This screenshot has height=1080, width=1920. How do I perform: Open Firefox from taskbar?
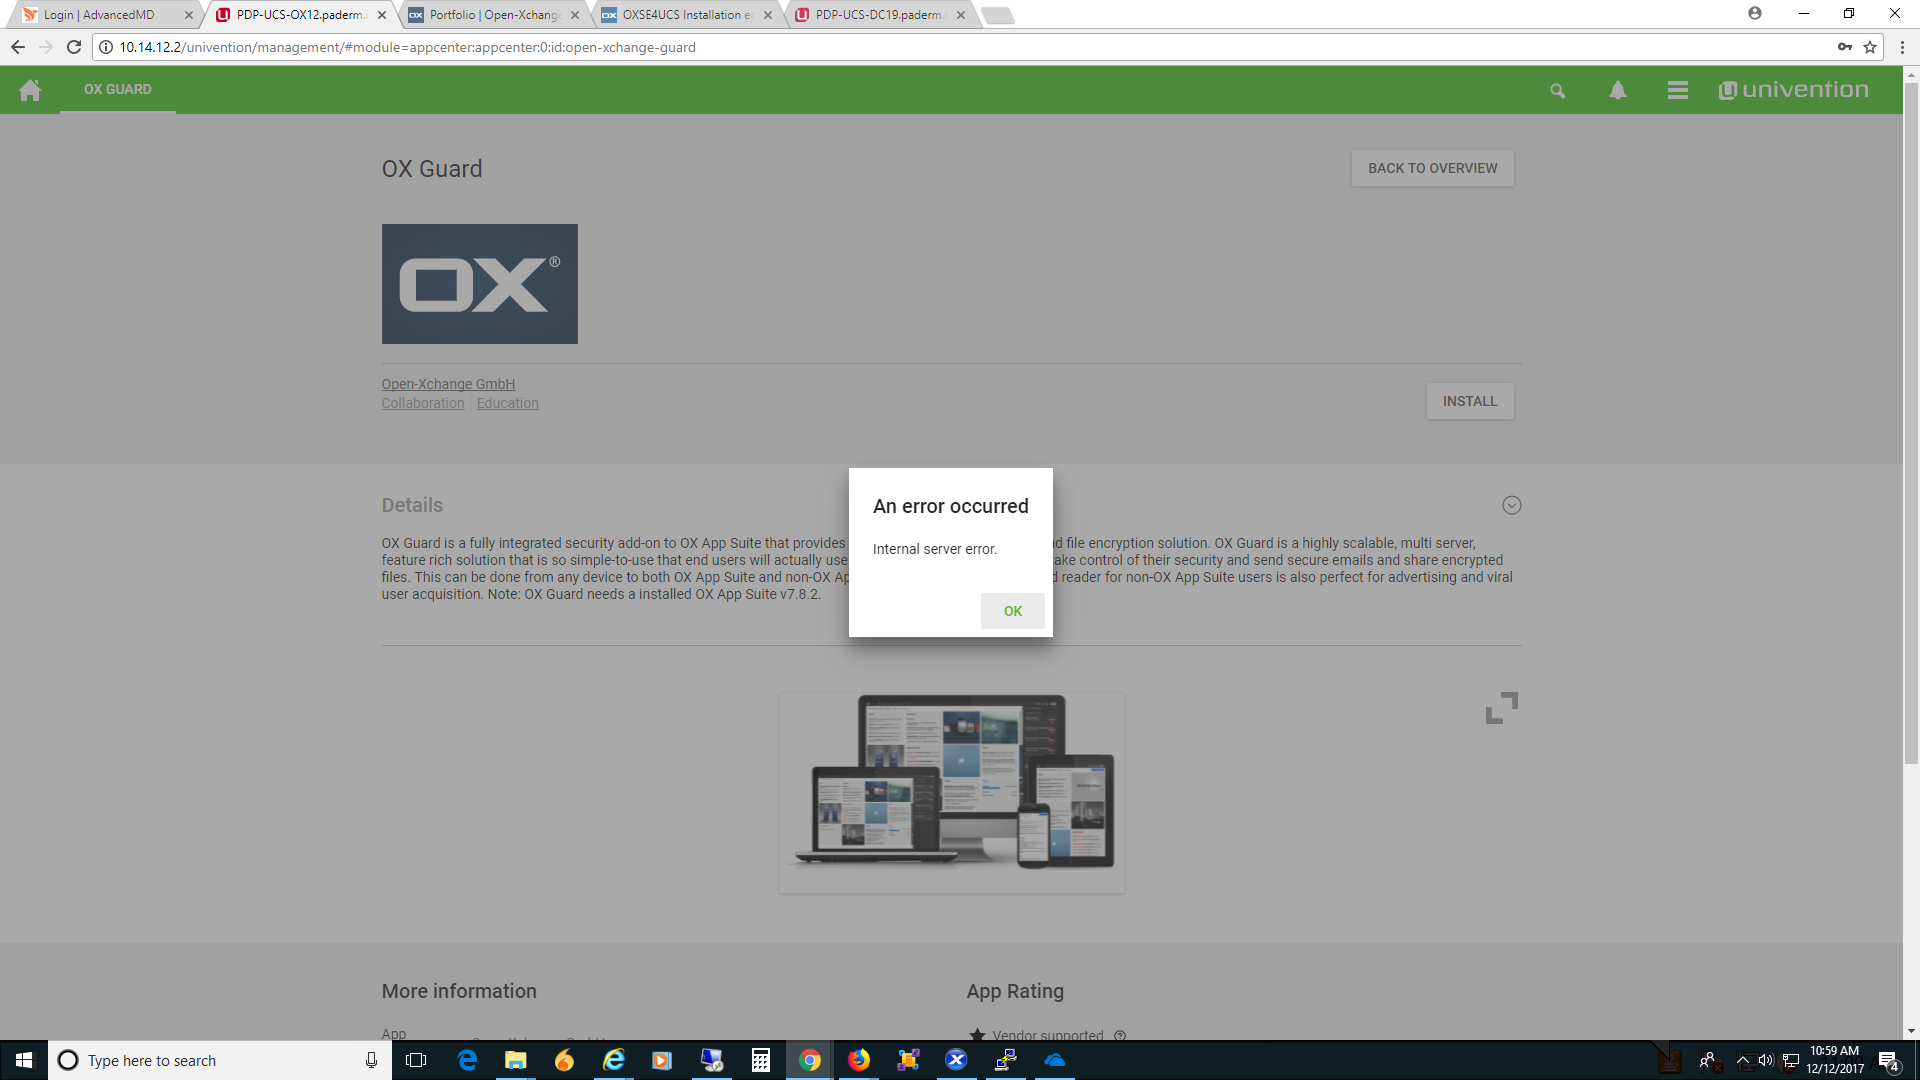859,1060
